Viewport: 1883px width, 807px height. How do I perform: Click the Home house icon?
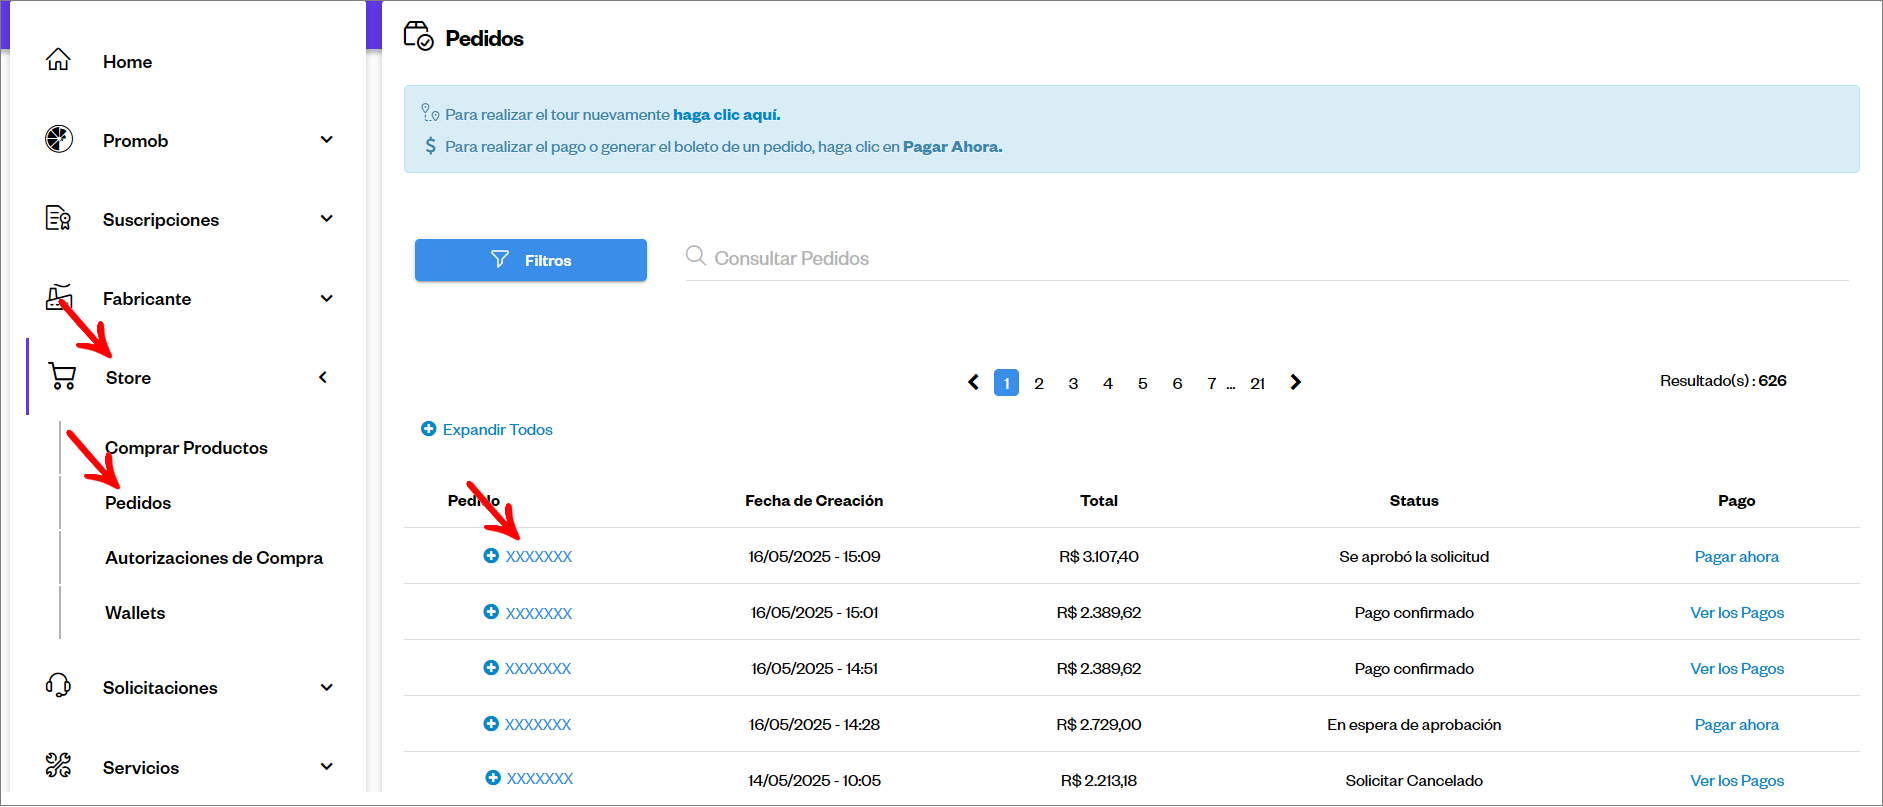58,60
